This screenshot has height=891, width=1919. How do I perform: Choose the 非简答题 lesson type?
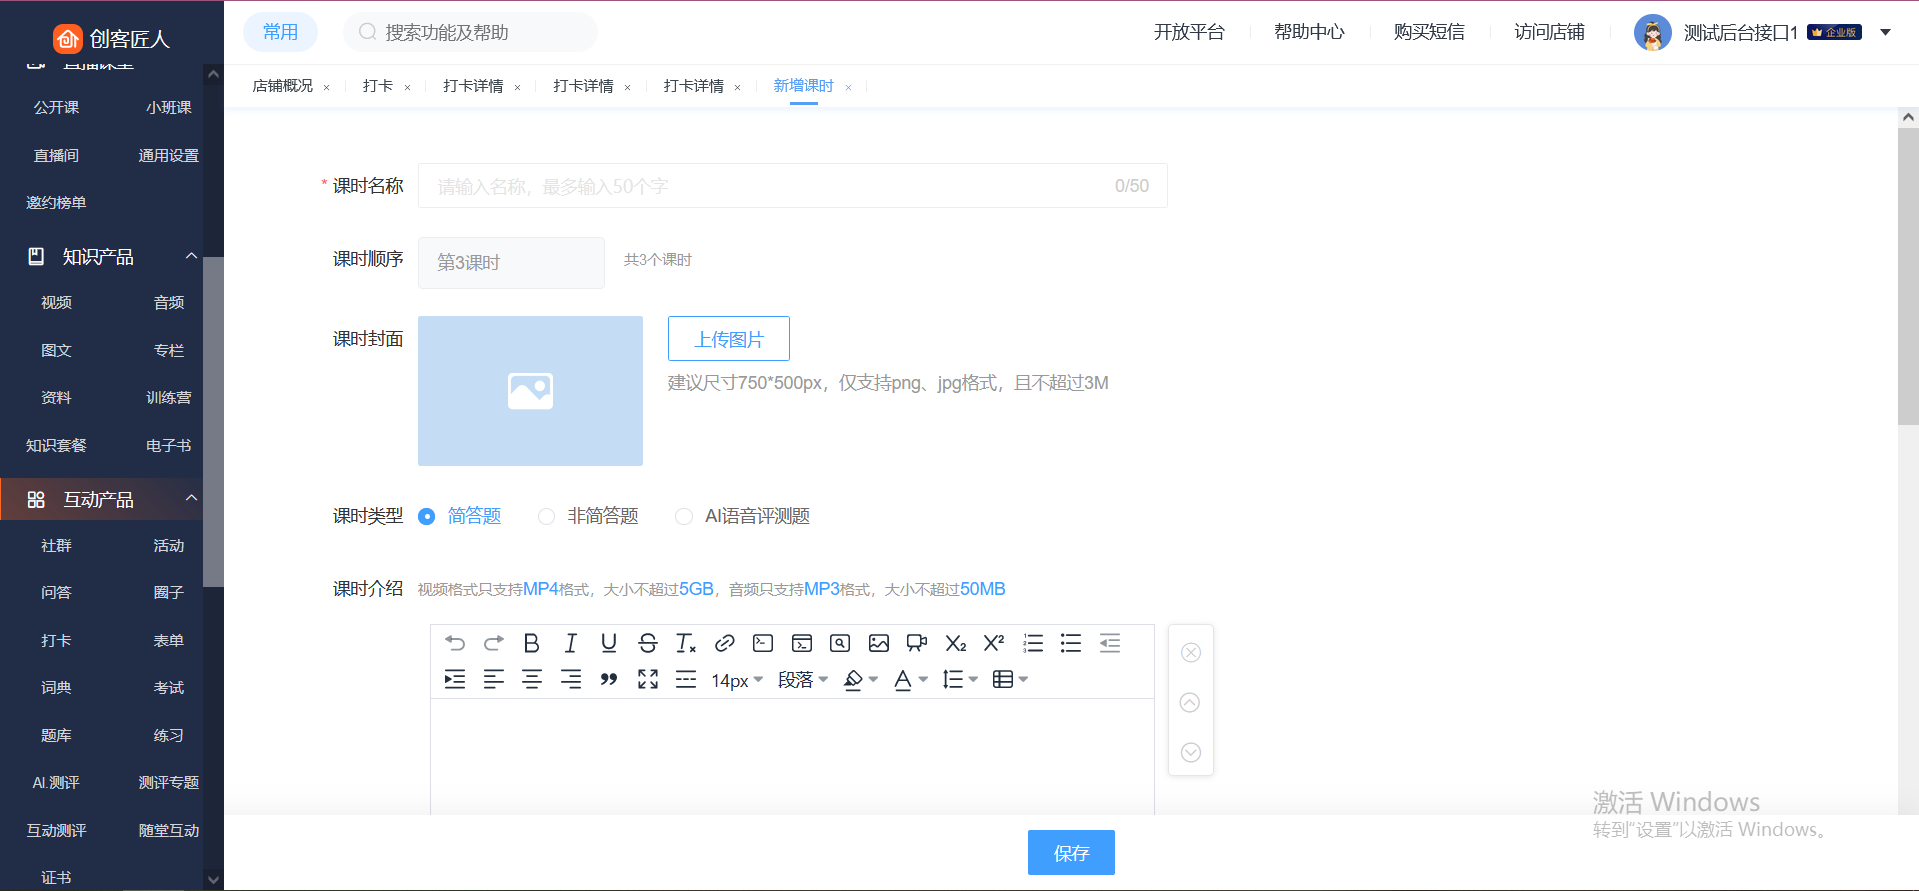(546, 517)
